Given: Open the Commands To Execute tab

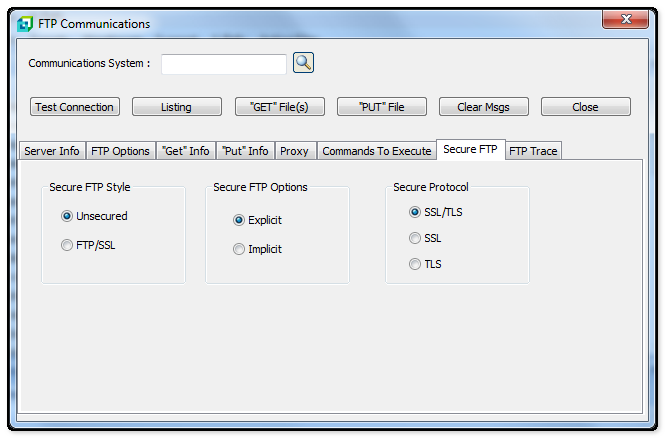Looking at the screenshot, I should click(x=376, y=151).
